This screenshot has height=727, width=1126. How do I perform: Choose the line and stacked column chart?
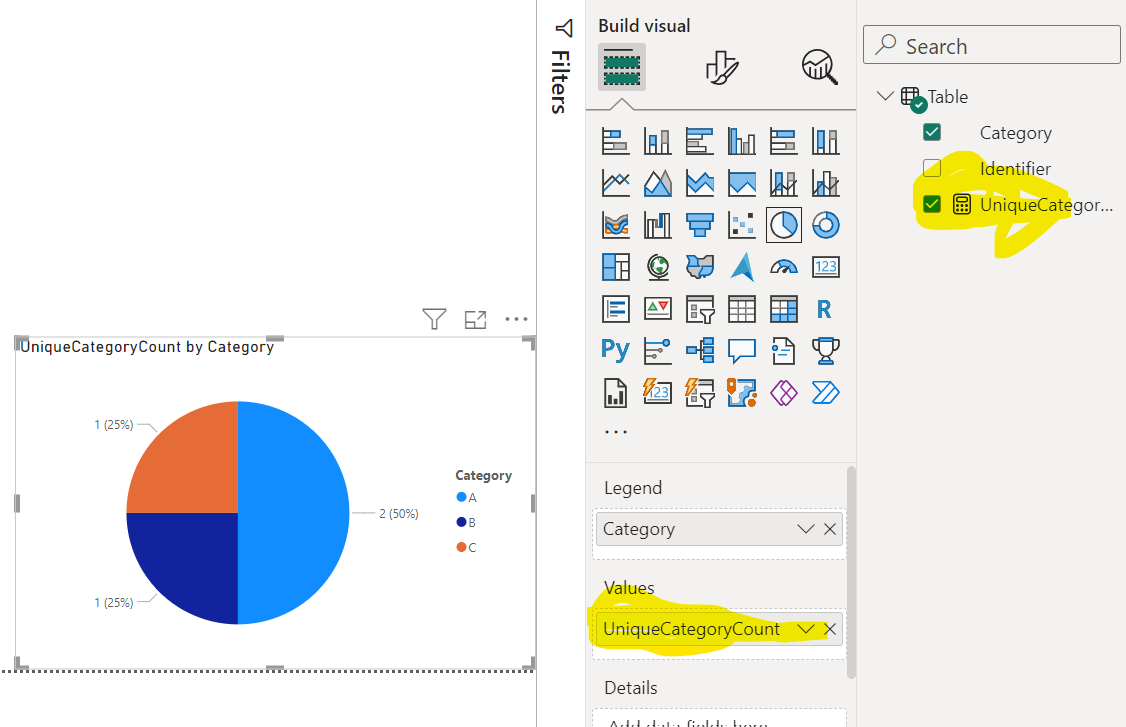(x=783, y=183)
